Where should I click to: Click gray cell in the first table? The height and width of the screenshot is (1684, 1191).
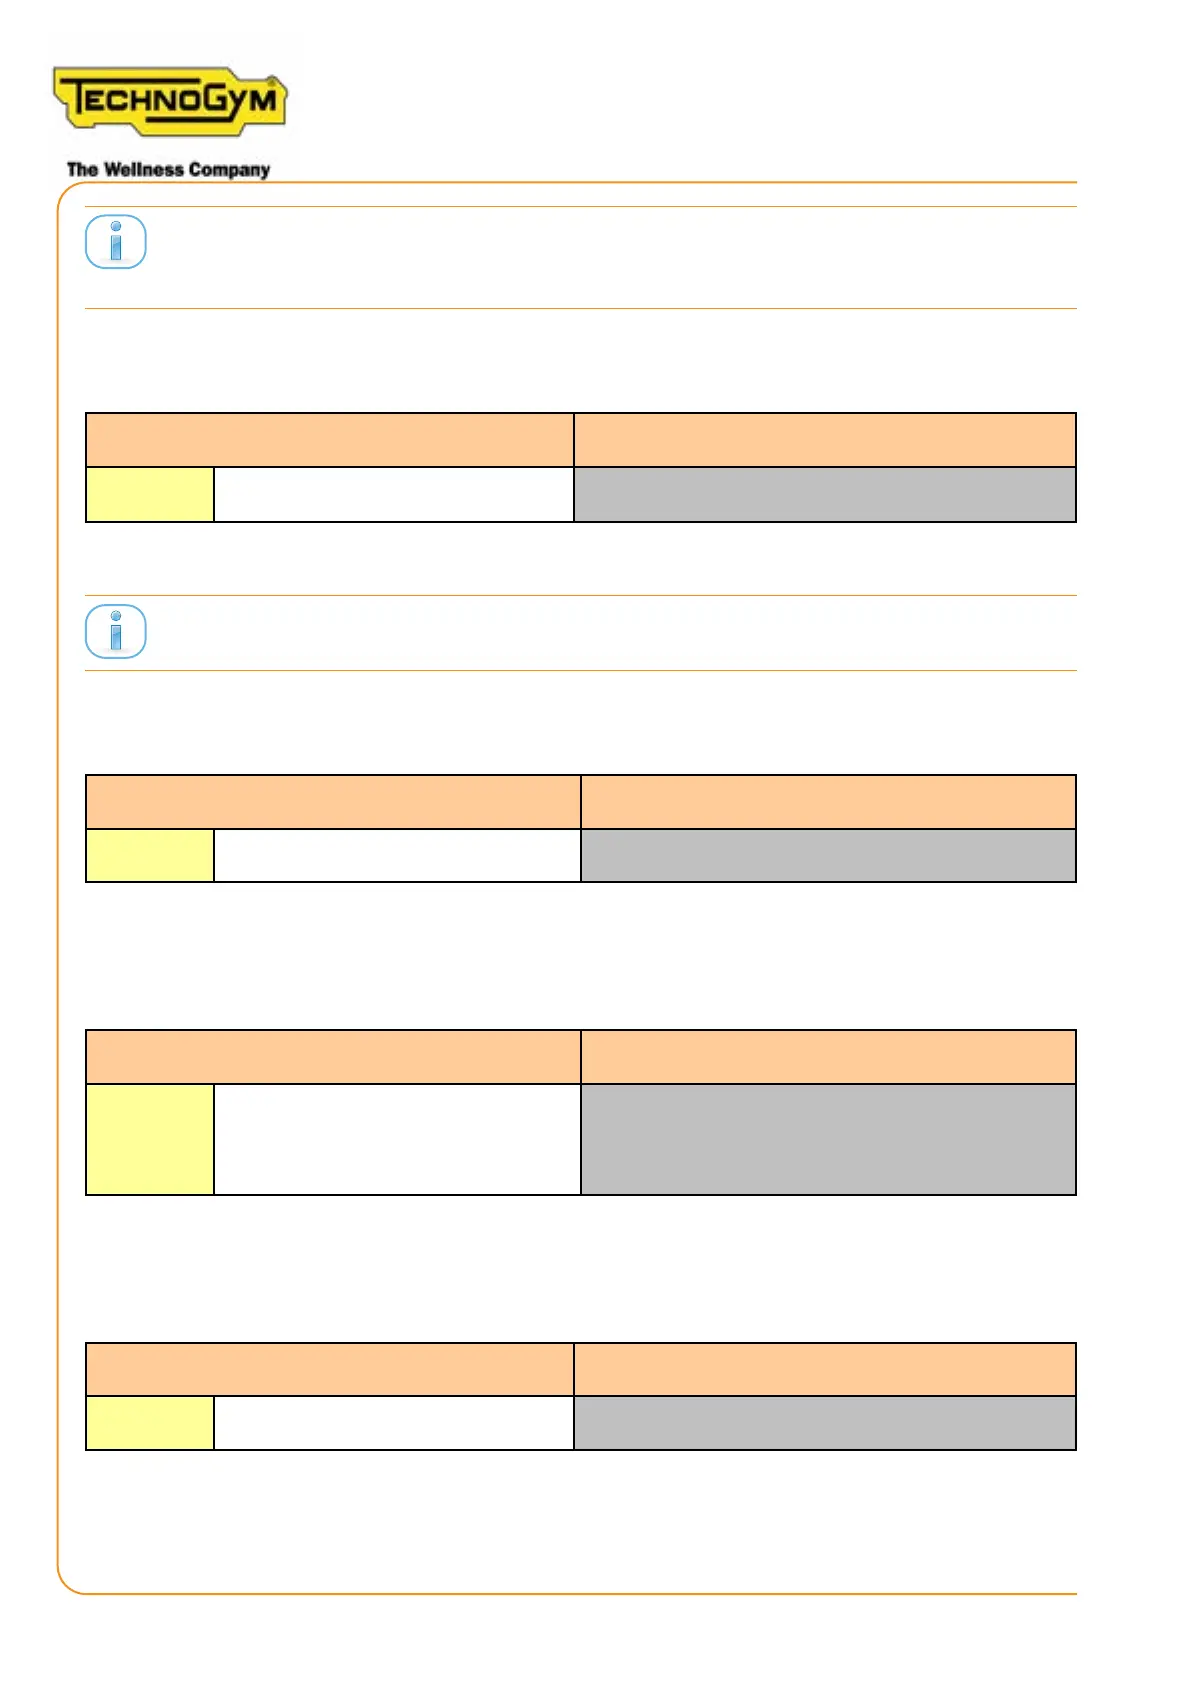click(824, 494)
